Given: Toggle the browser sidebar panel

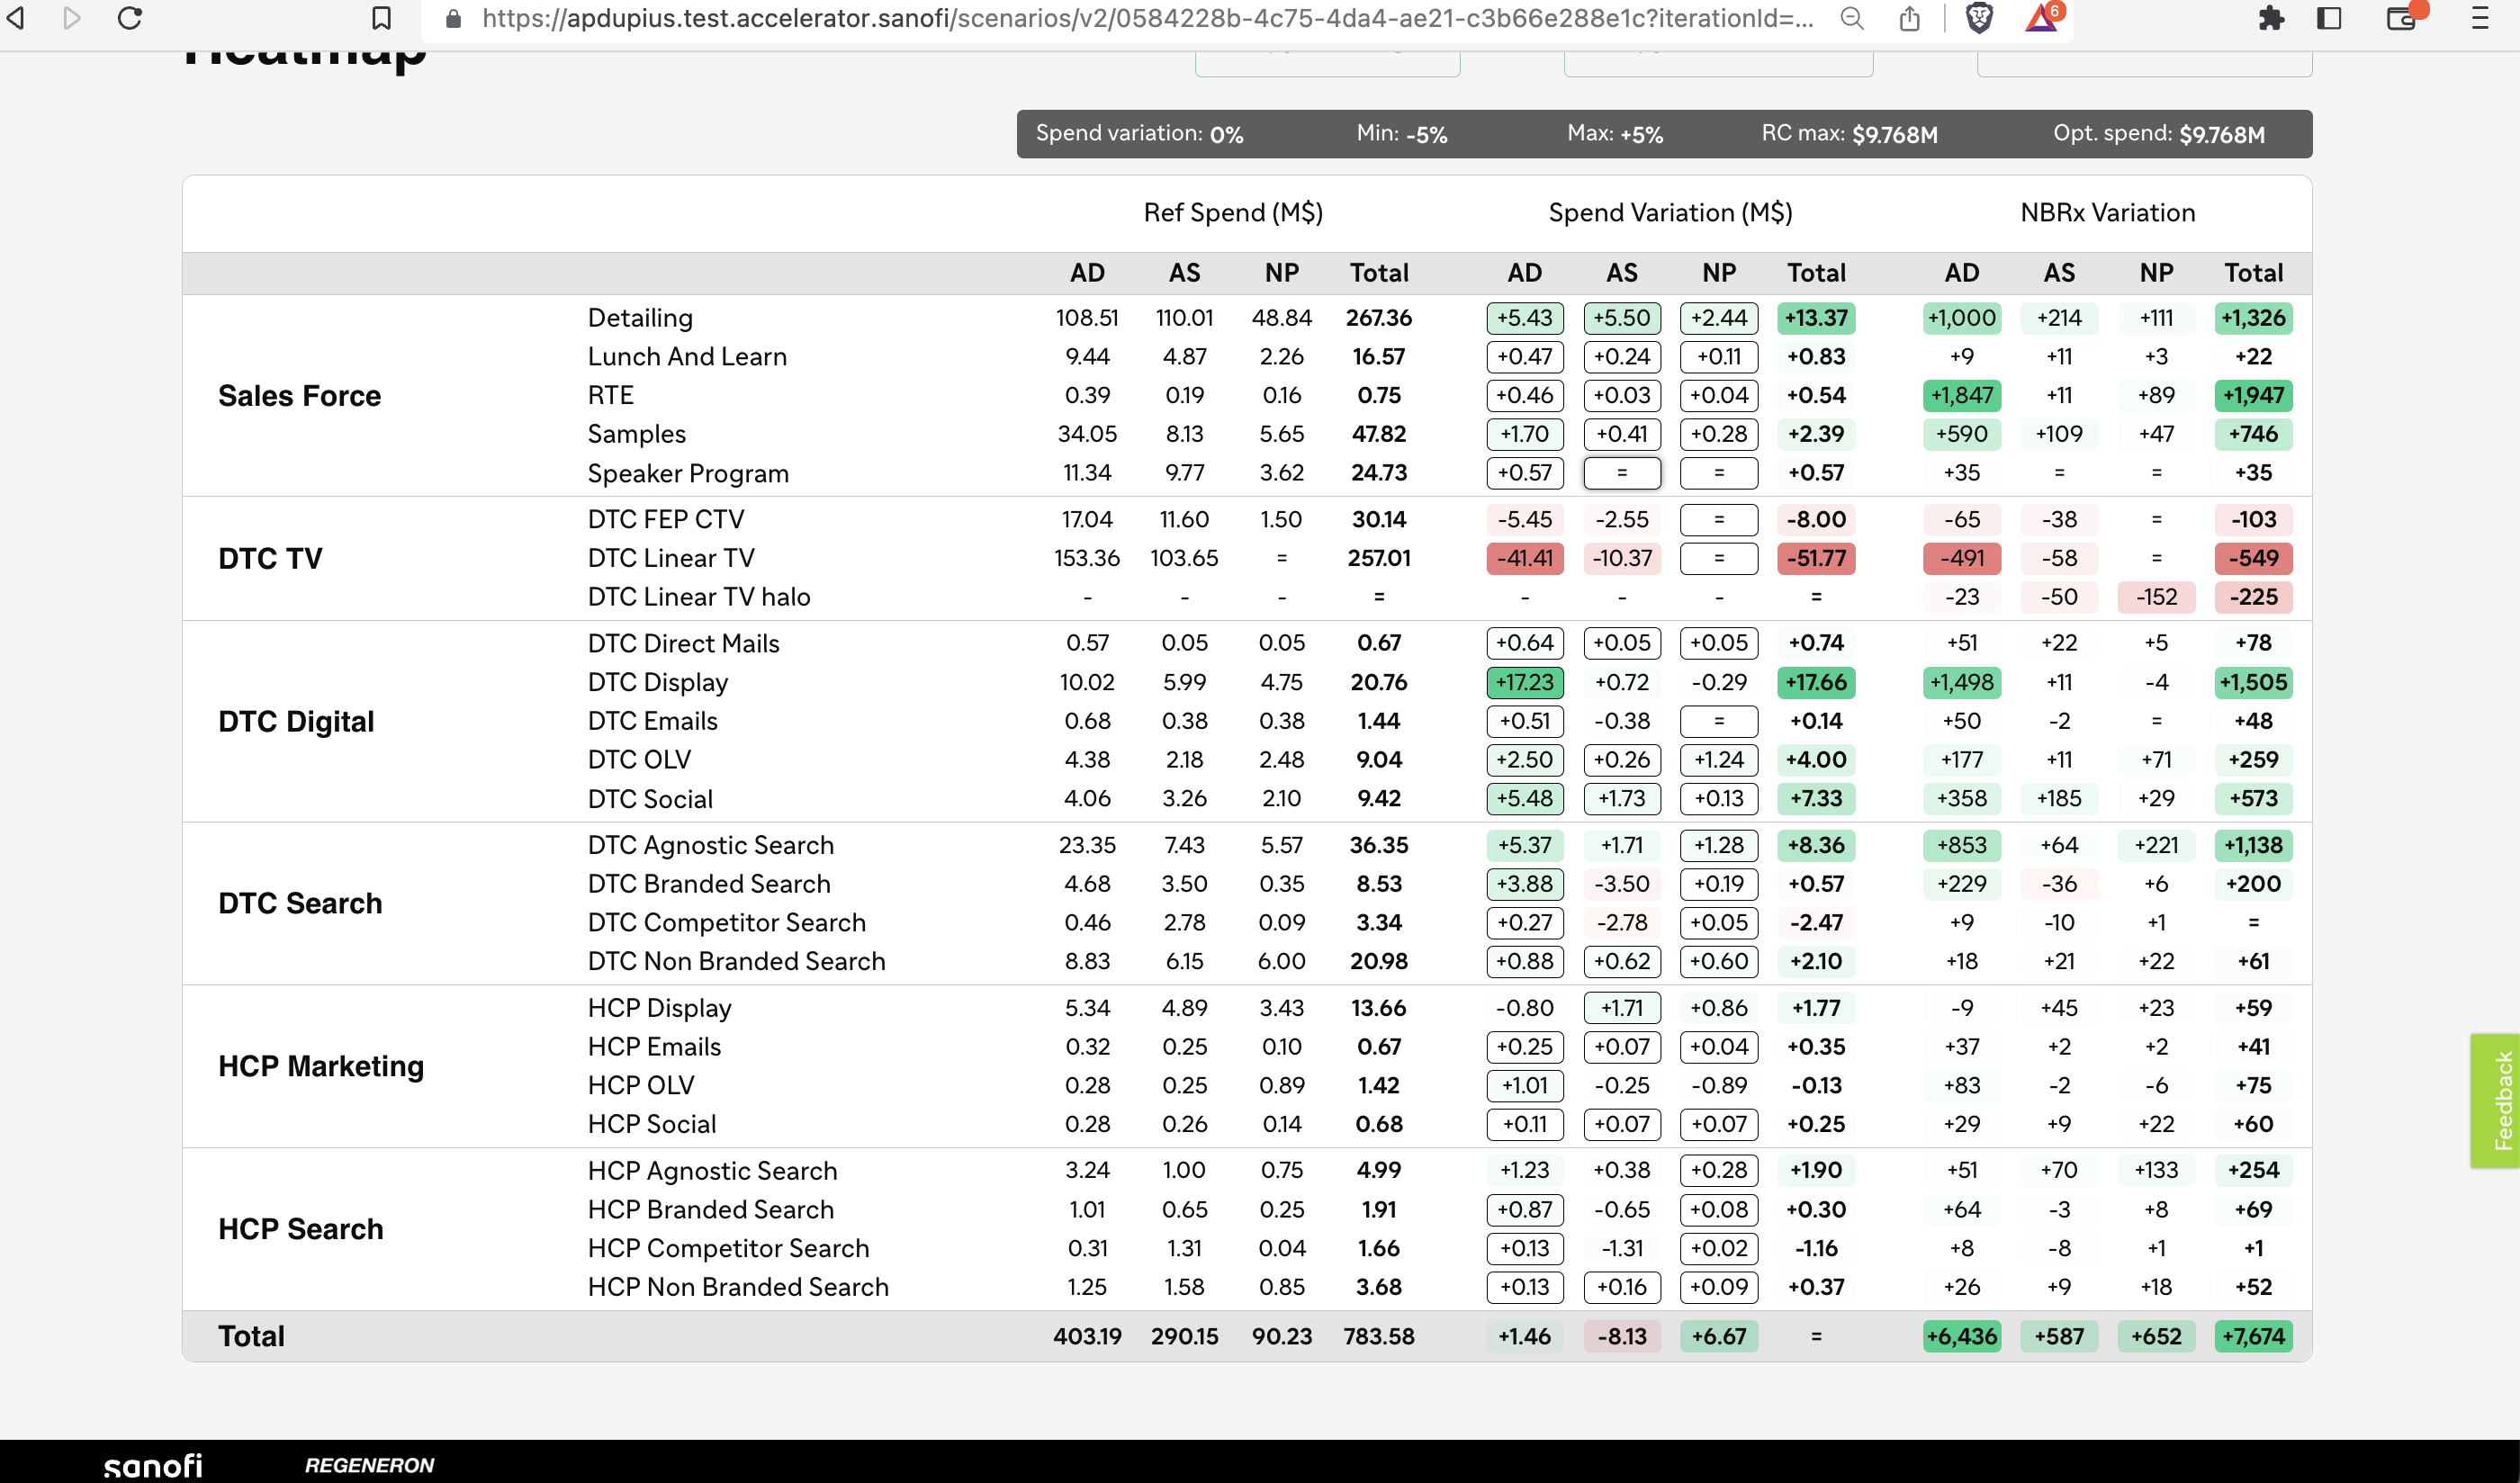Looking at the screenshot, I should [x=2329, y=18].
